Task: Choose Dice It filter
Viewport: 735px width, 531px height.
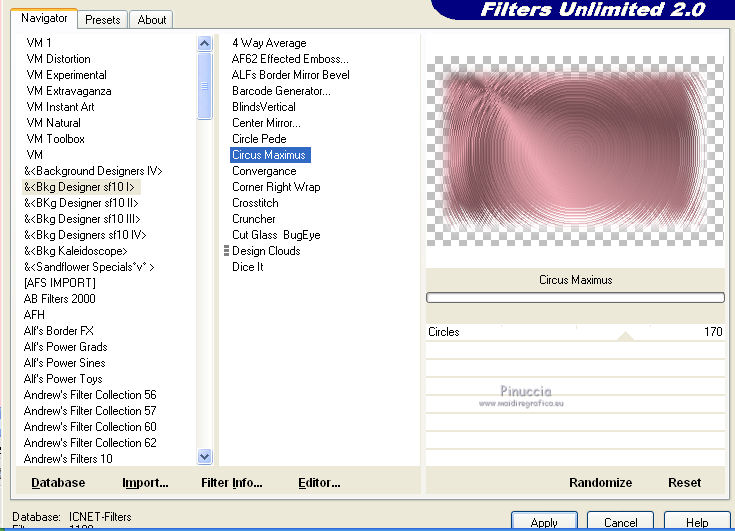Action: (x=248, y=266)
